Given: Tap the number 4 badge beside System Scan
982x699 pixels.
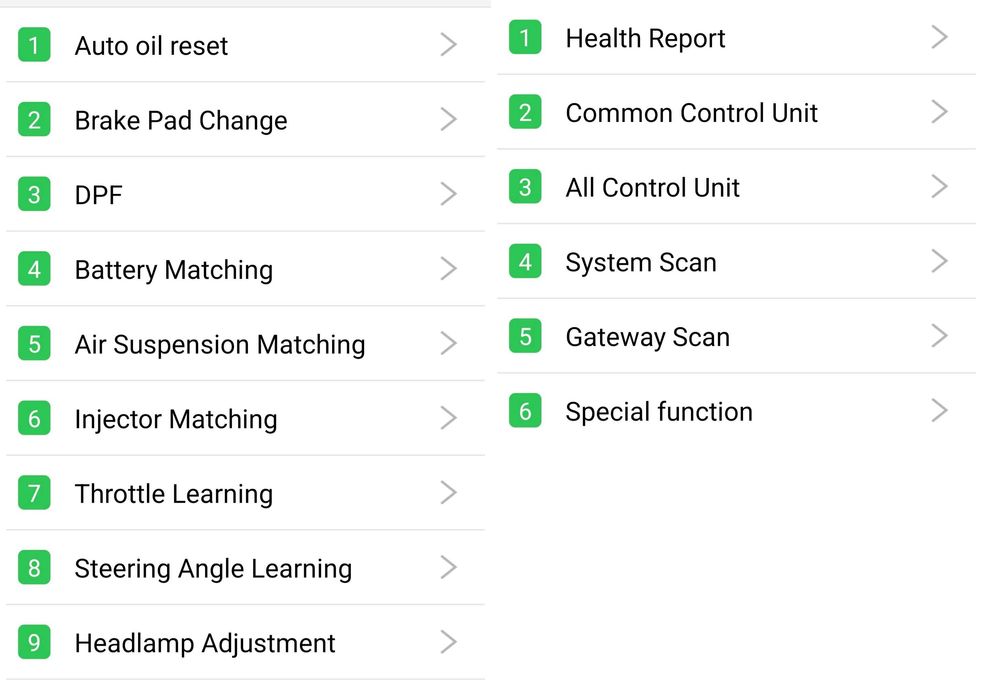Looking at the screenshot, I should (525, 262).
